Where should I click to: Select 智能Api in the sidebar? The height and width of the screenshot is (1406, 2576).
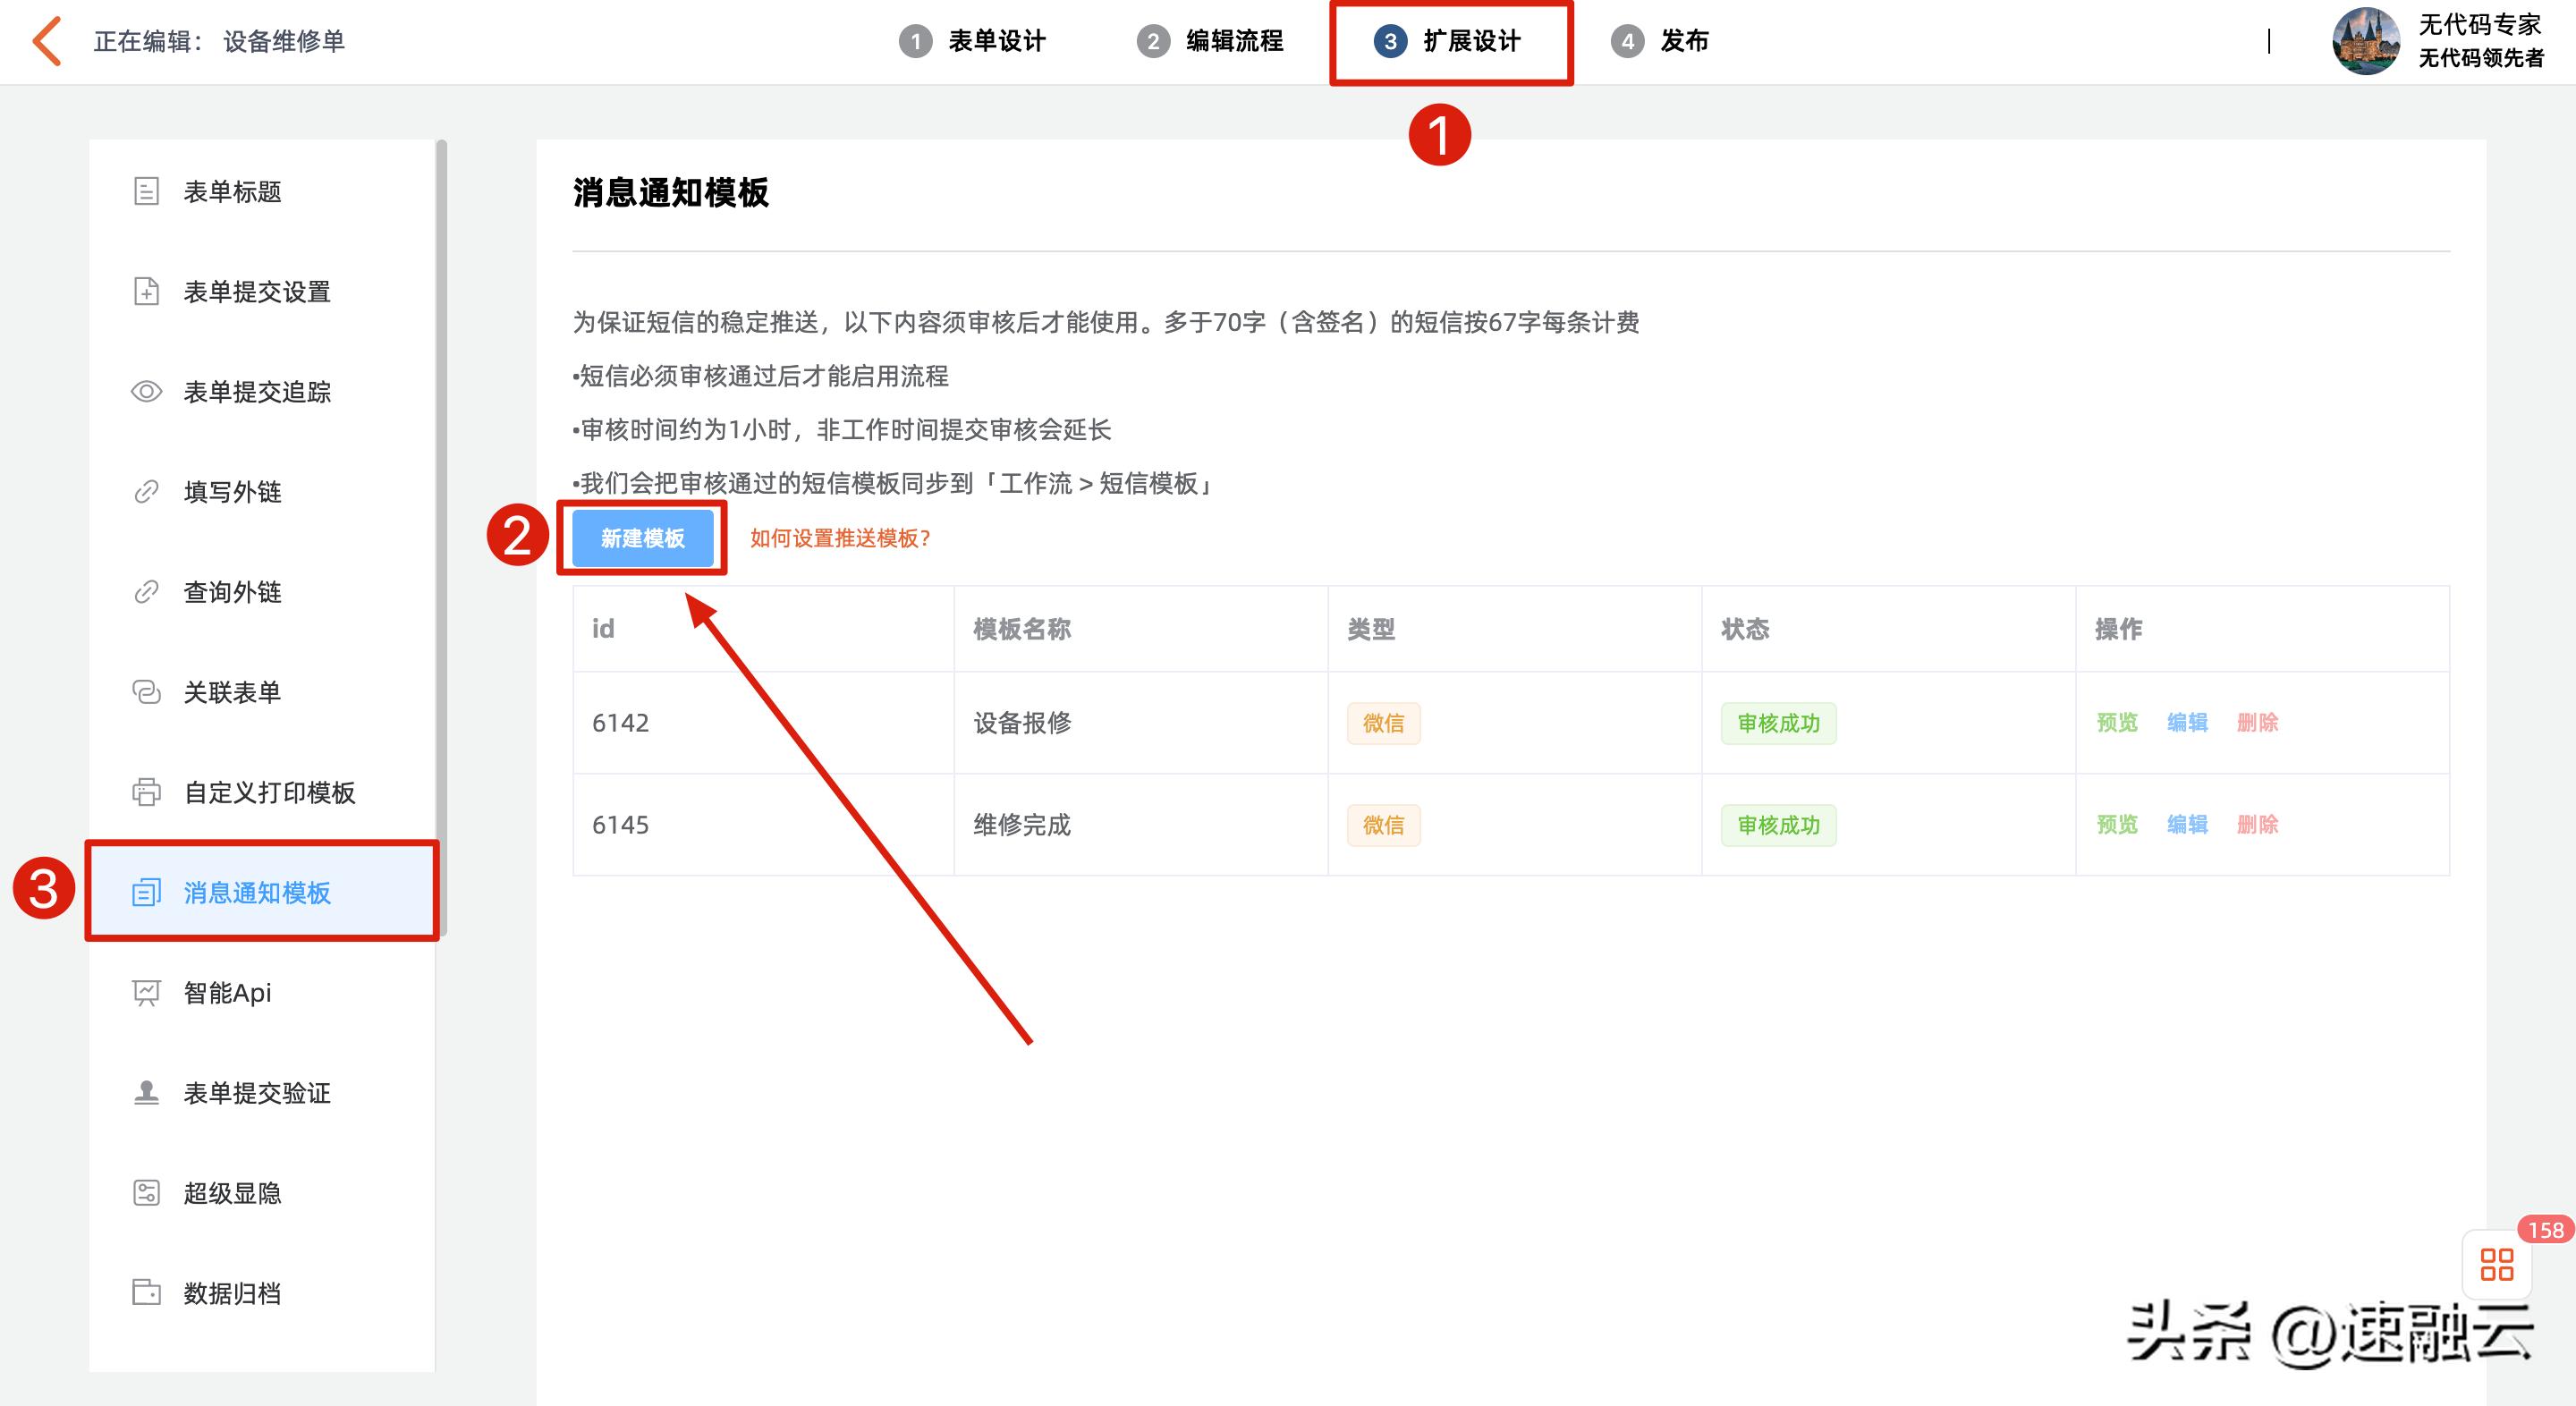225,992
